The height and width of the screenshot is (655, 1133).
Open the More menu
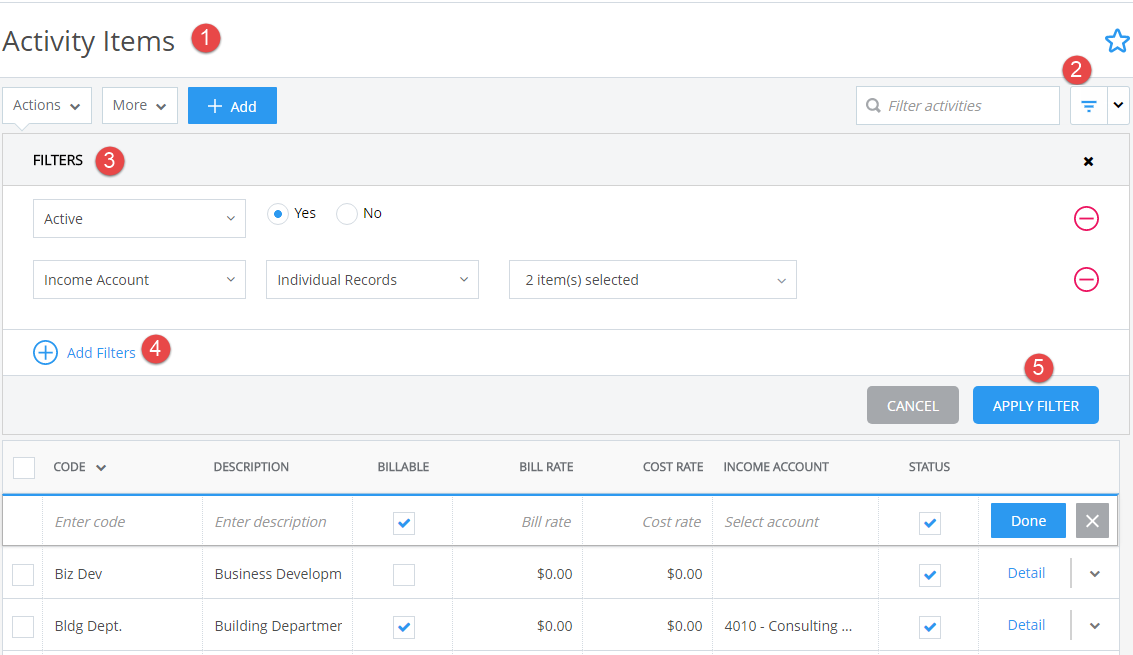click(x=139, y=105)
